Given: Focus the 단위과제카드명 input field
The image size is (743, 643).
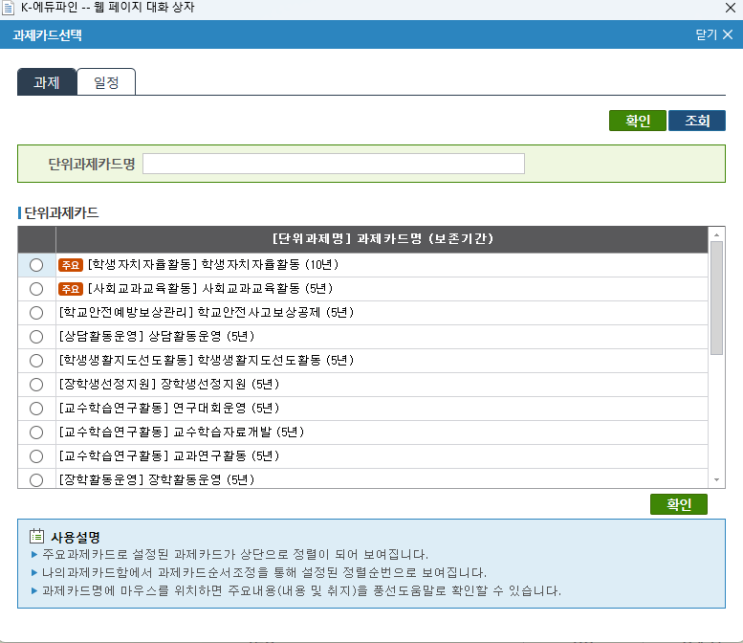Looking at the screenshot, I should pos(334,163).
